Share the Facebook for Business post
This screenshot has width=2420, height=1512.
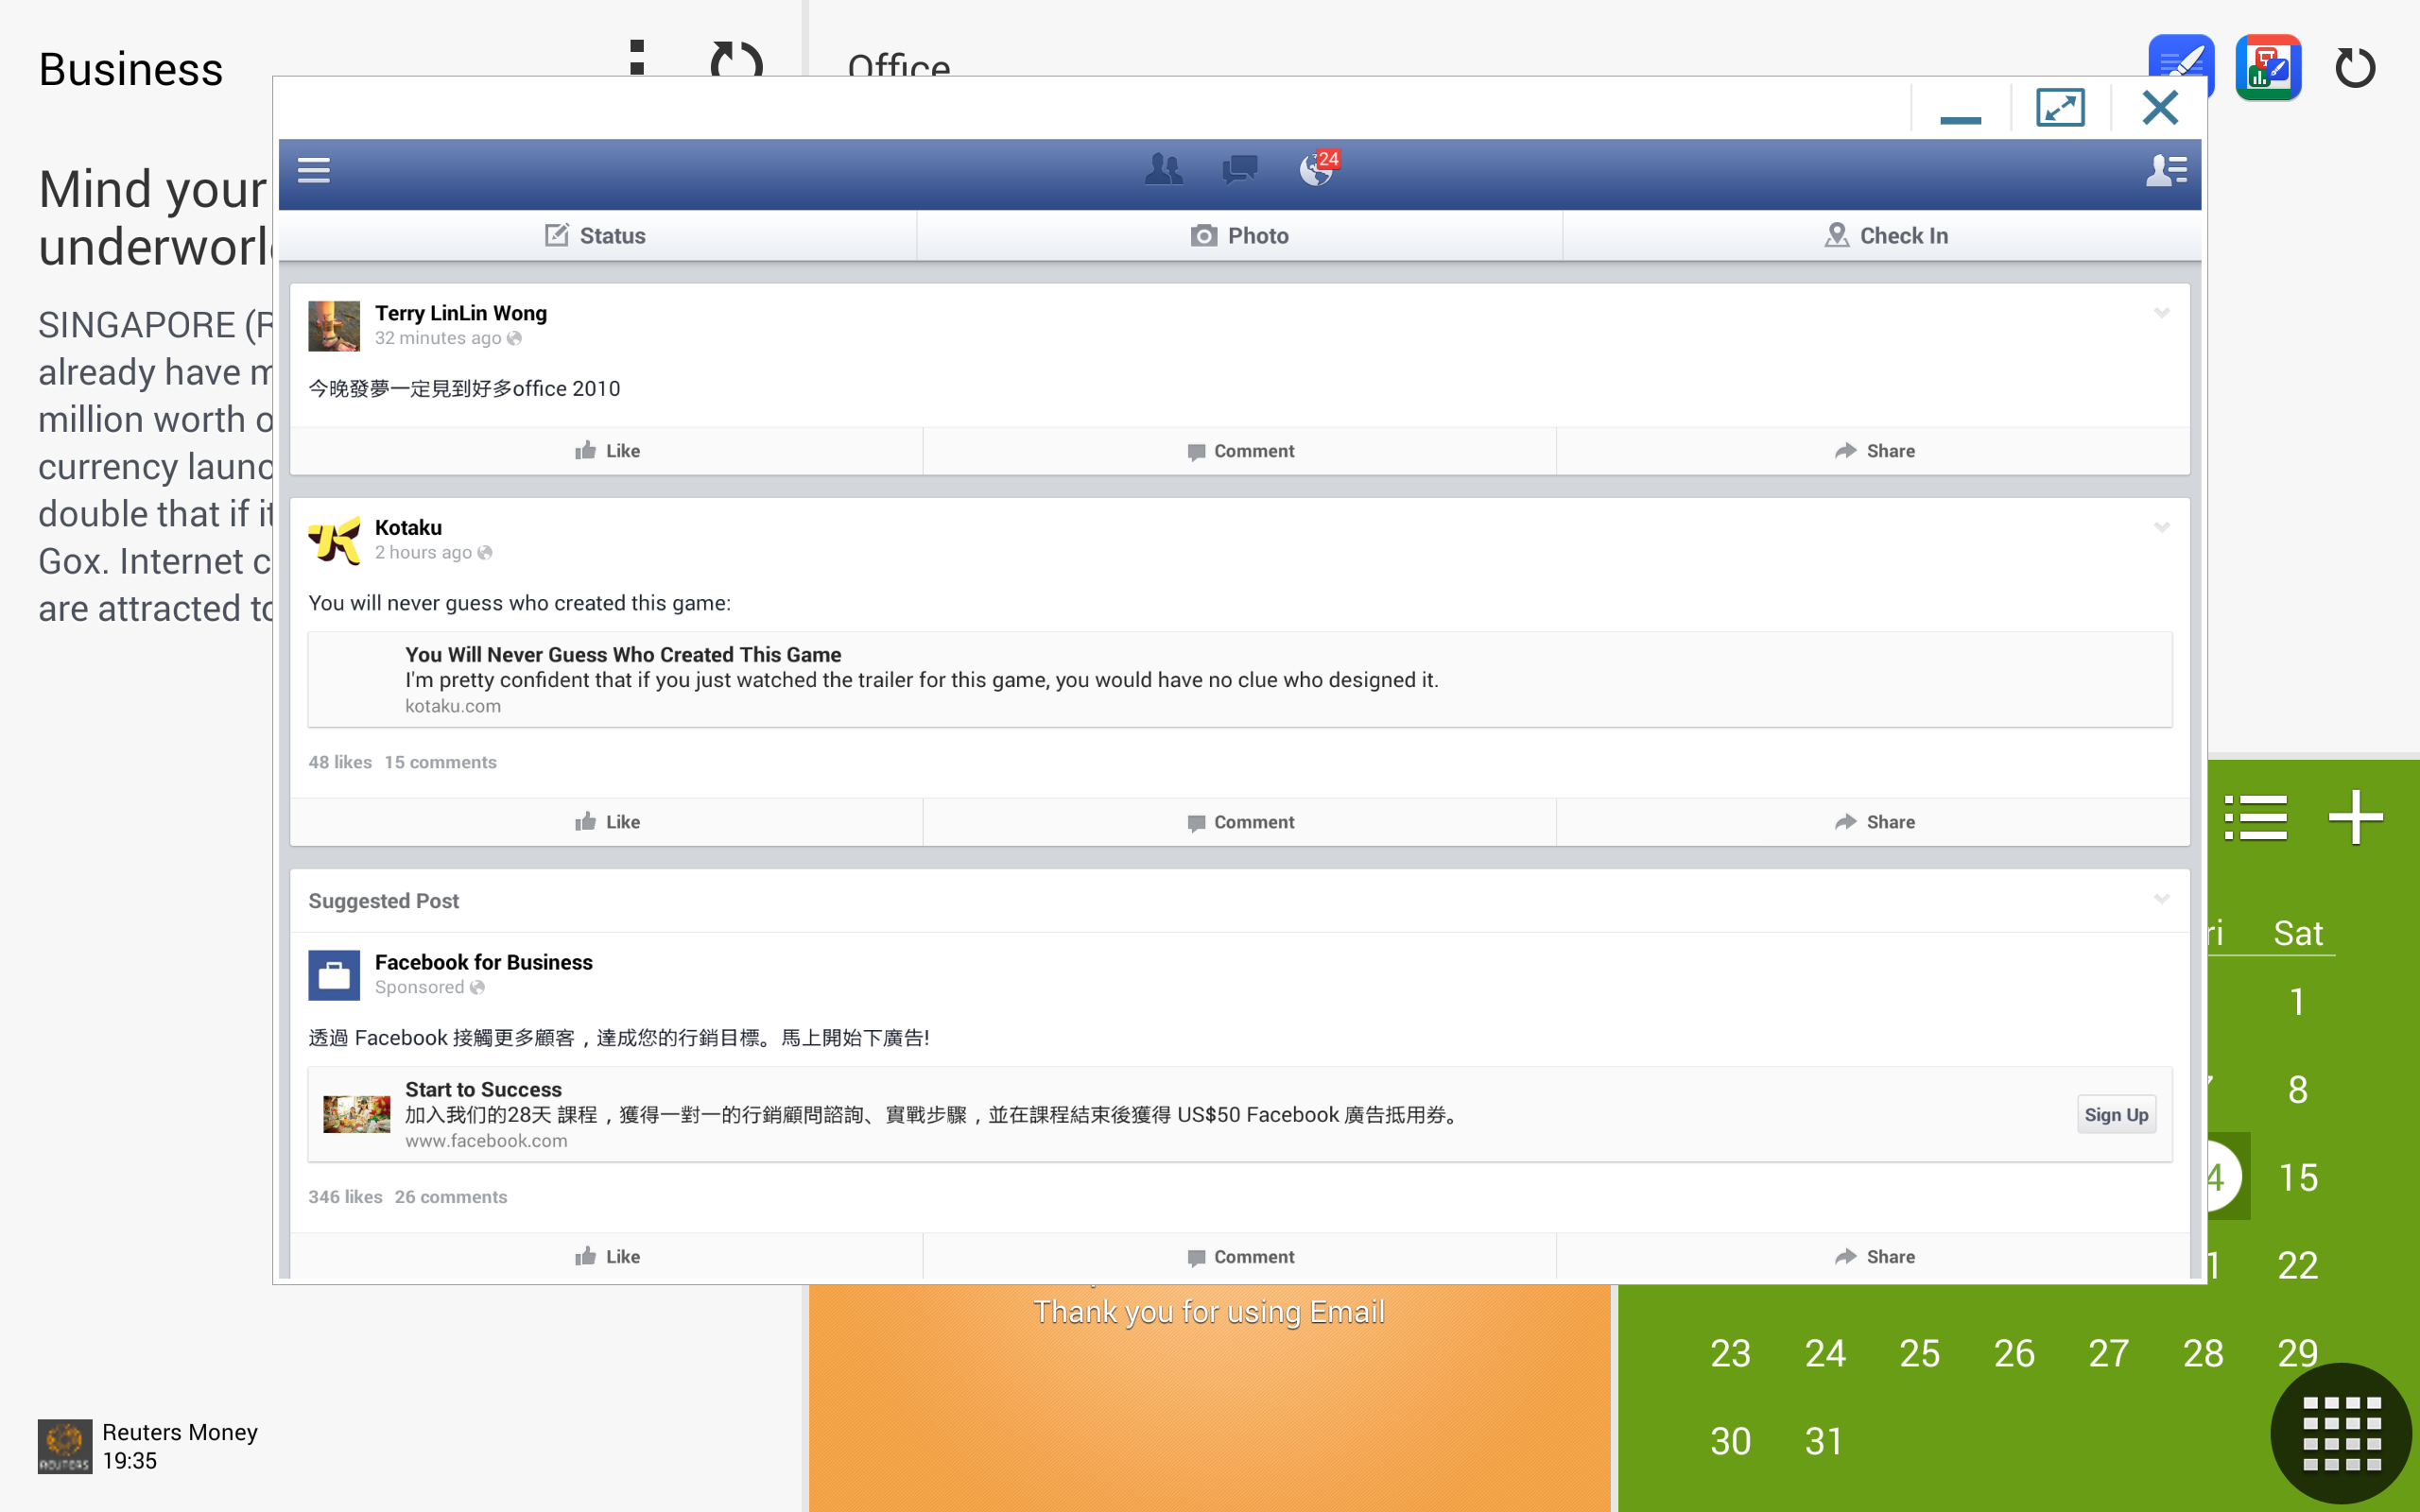1874,1257
